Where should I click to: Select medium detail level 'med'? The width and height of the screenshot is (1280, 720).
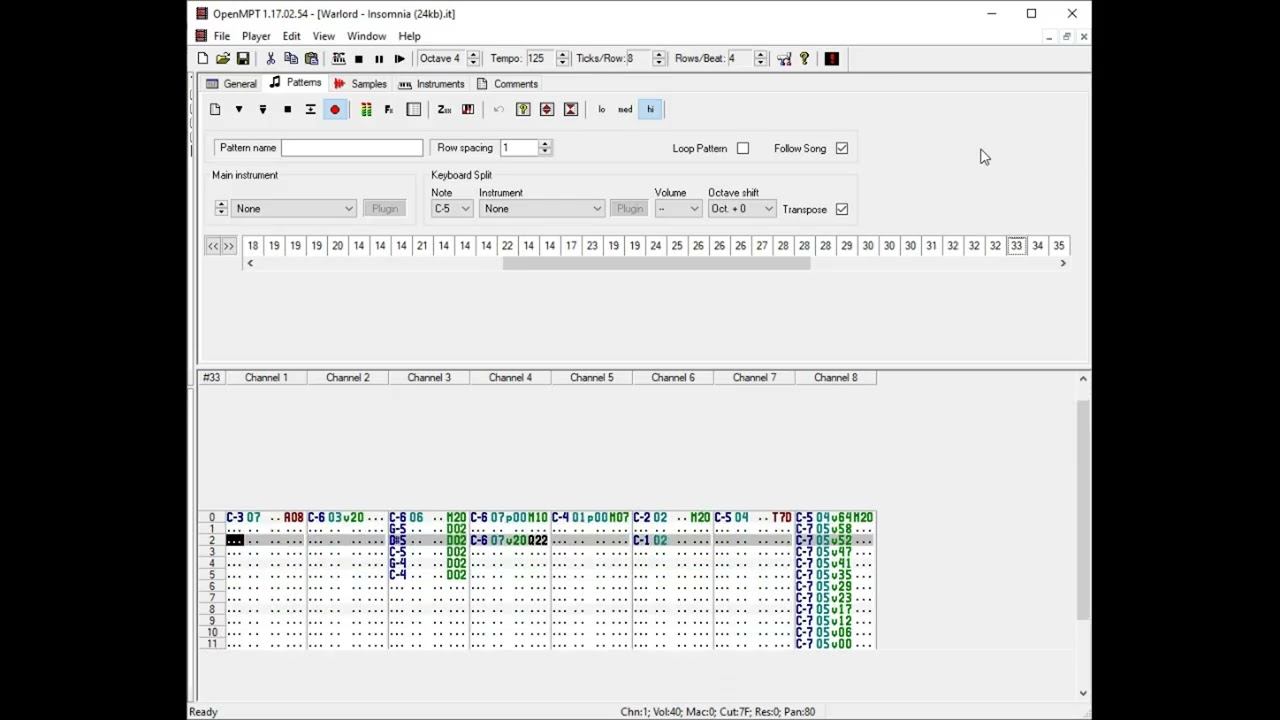(625, 110)
